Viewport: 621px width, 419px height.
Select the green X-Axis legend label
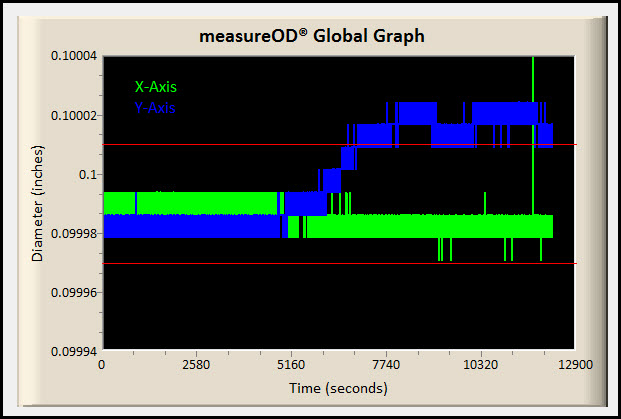pyautogui.click(x=156, y=87)
